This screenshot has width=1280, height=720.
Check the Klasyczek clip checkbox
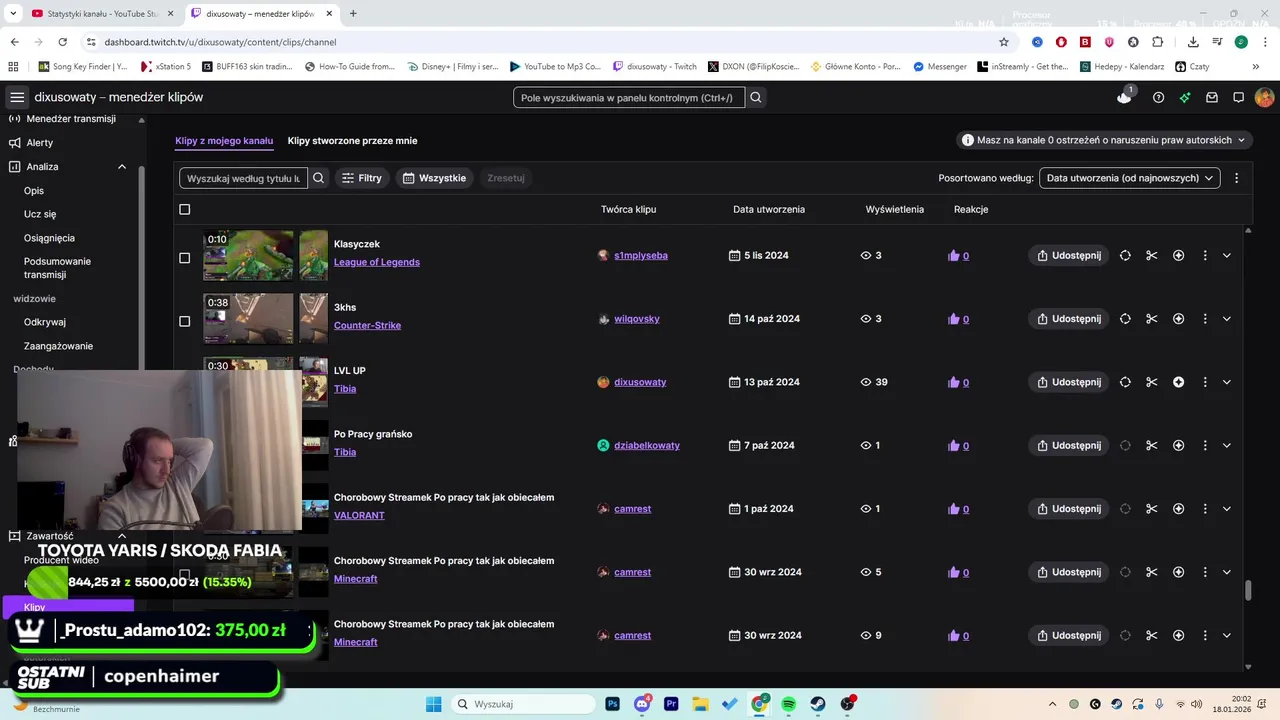pos(184,258)
